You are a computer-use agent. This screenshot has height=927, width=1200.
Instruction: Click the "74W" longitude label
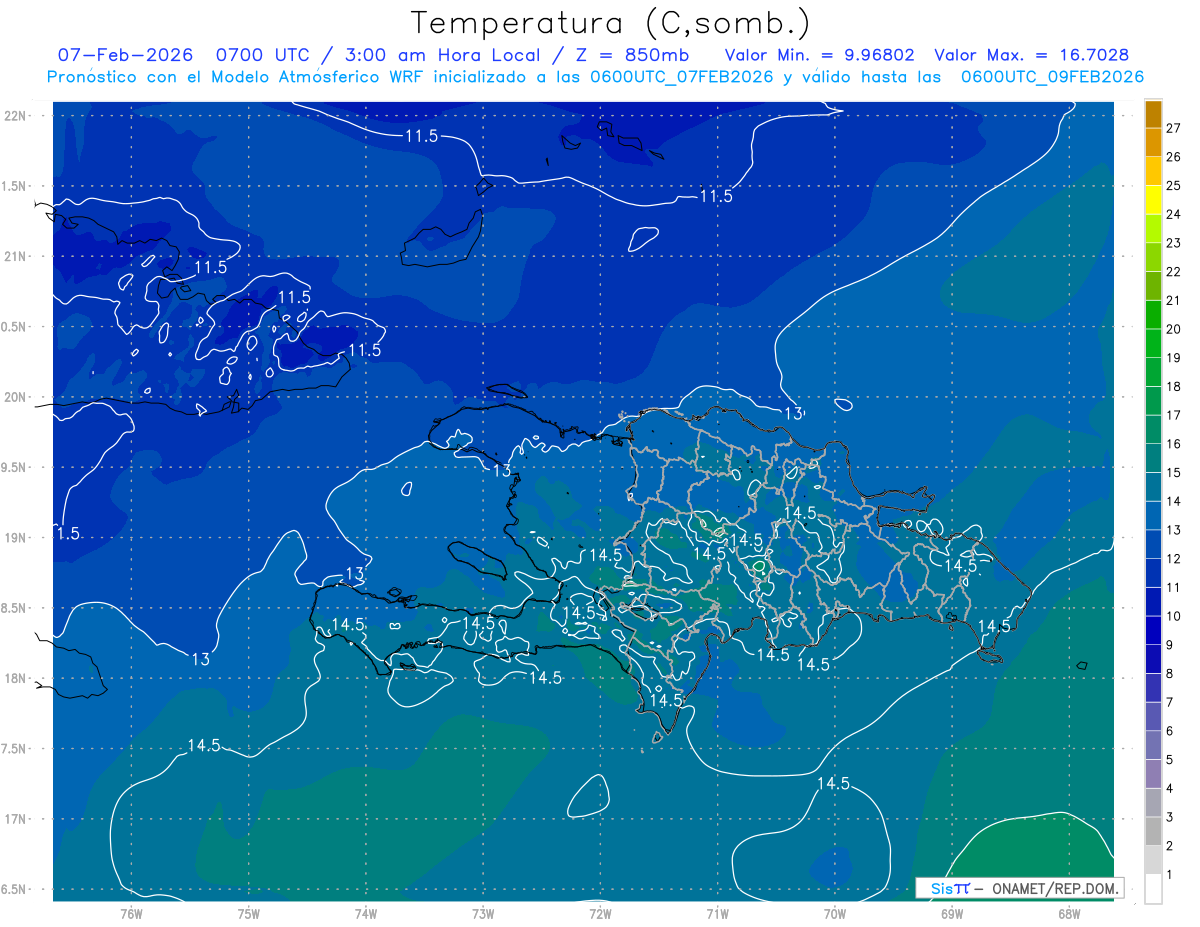tap(366, 915)
